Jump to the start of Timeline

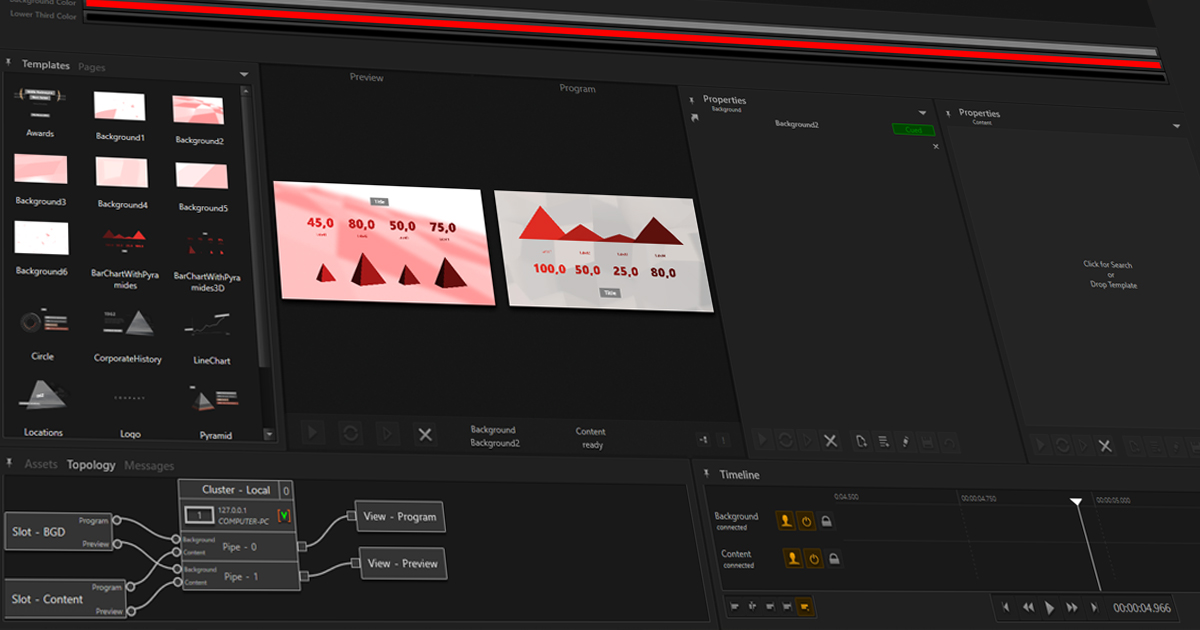(1006, 607)
